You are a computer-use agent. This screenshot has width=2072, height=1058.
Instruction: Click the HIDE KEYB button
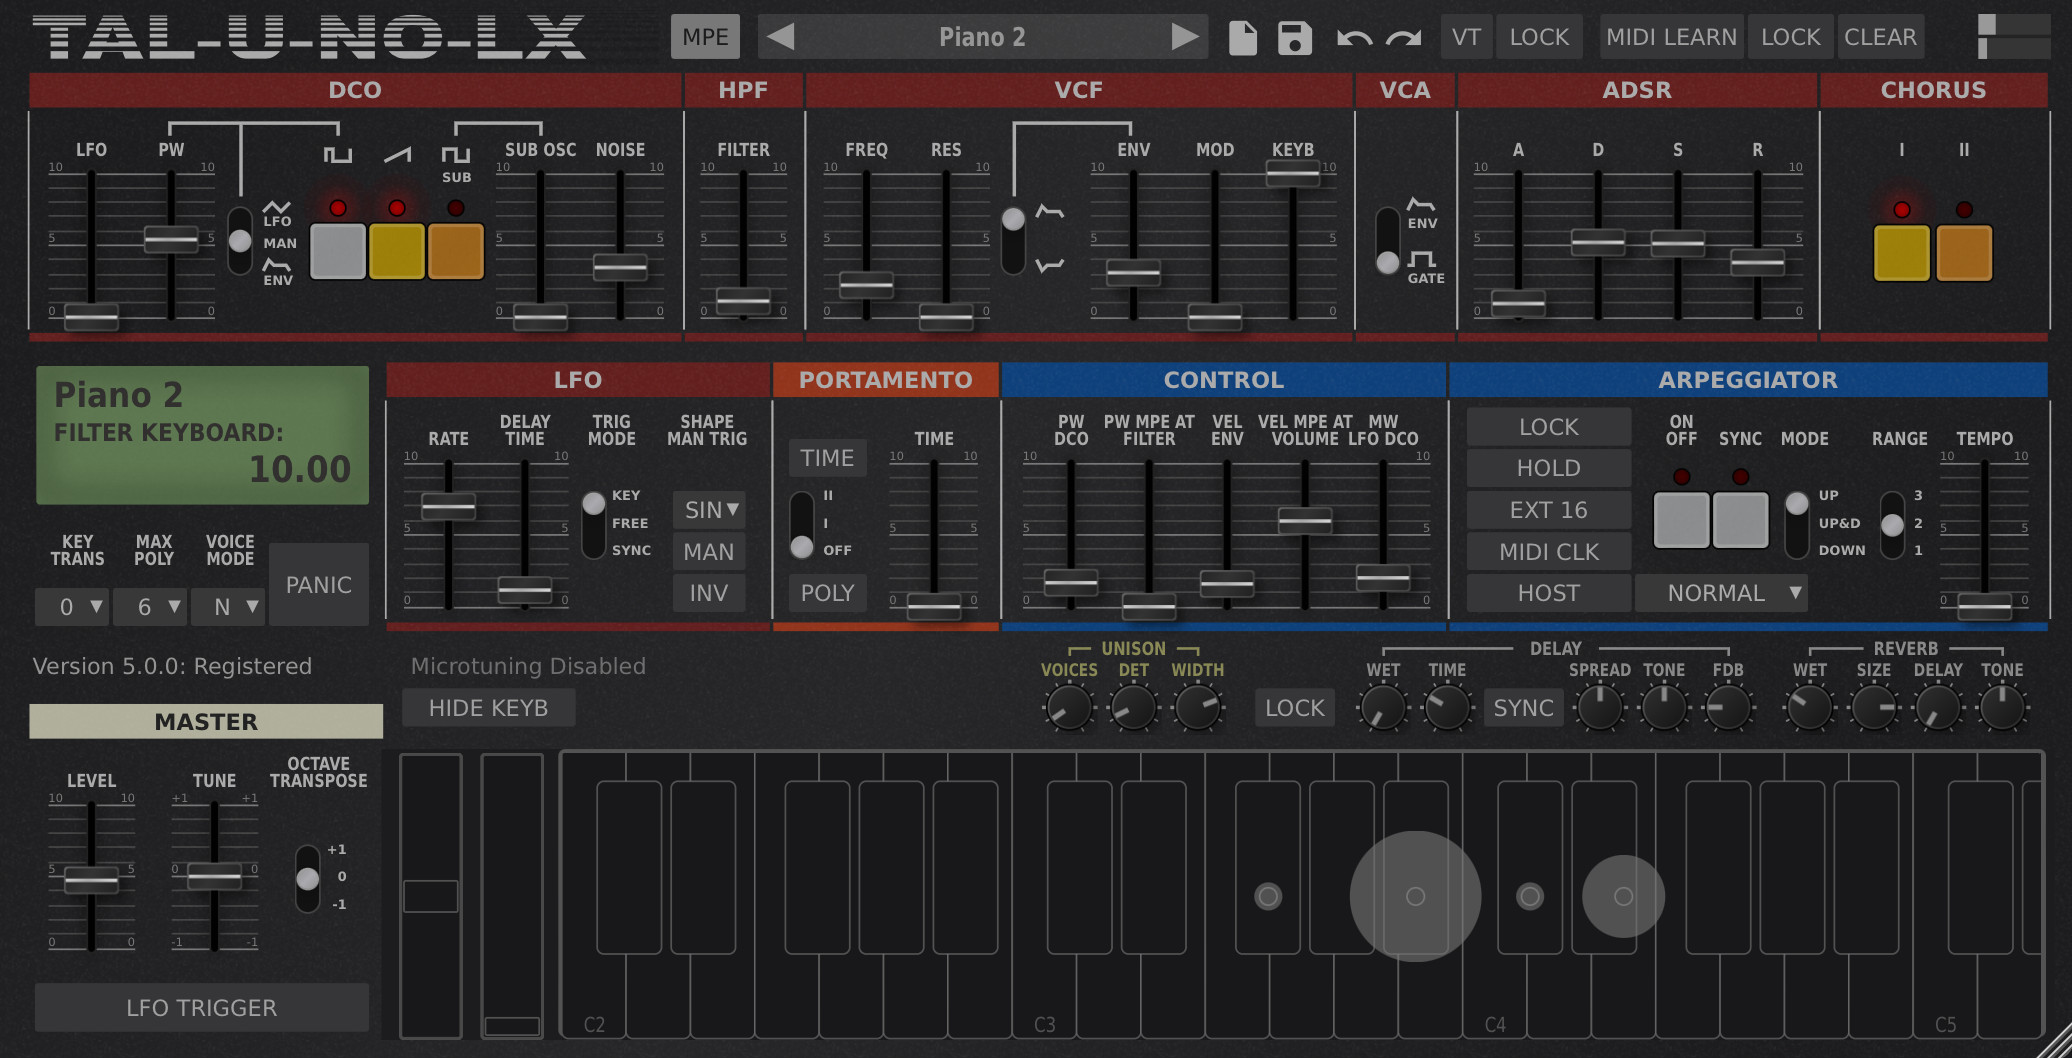[488, 708]
